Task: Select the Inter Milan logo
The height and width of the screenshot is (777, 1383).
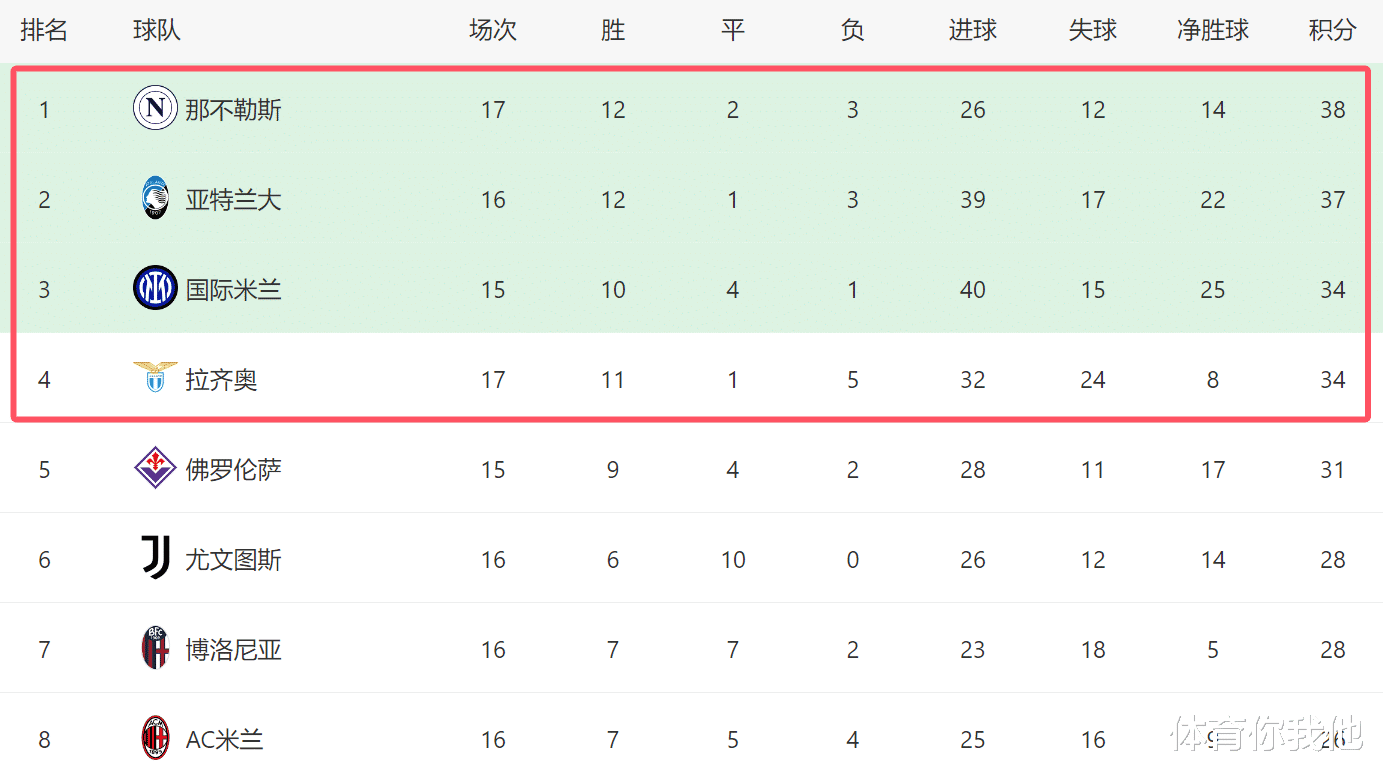Action: pyautogui.click(x=155, y=288)
